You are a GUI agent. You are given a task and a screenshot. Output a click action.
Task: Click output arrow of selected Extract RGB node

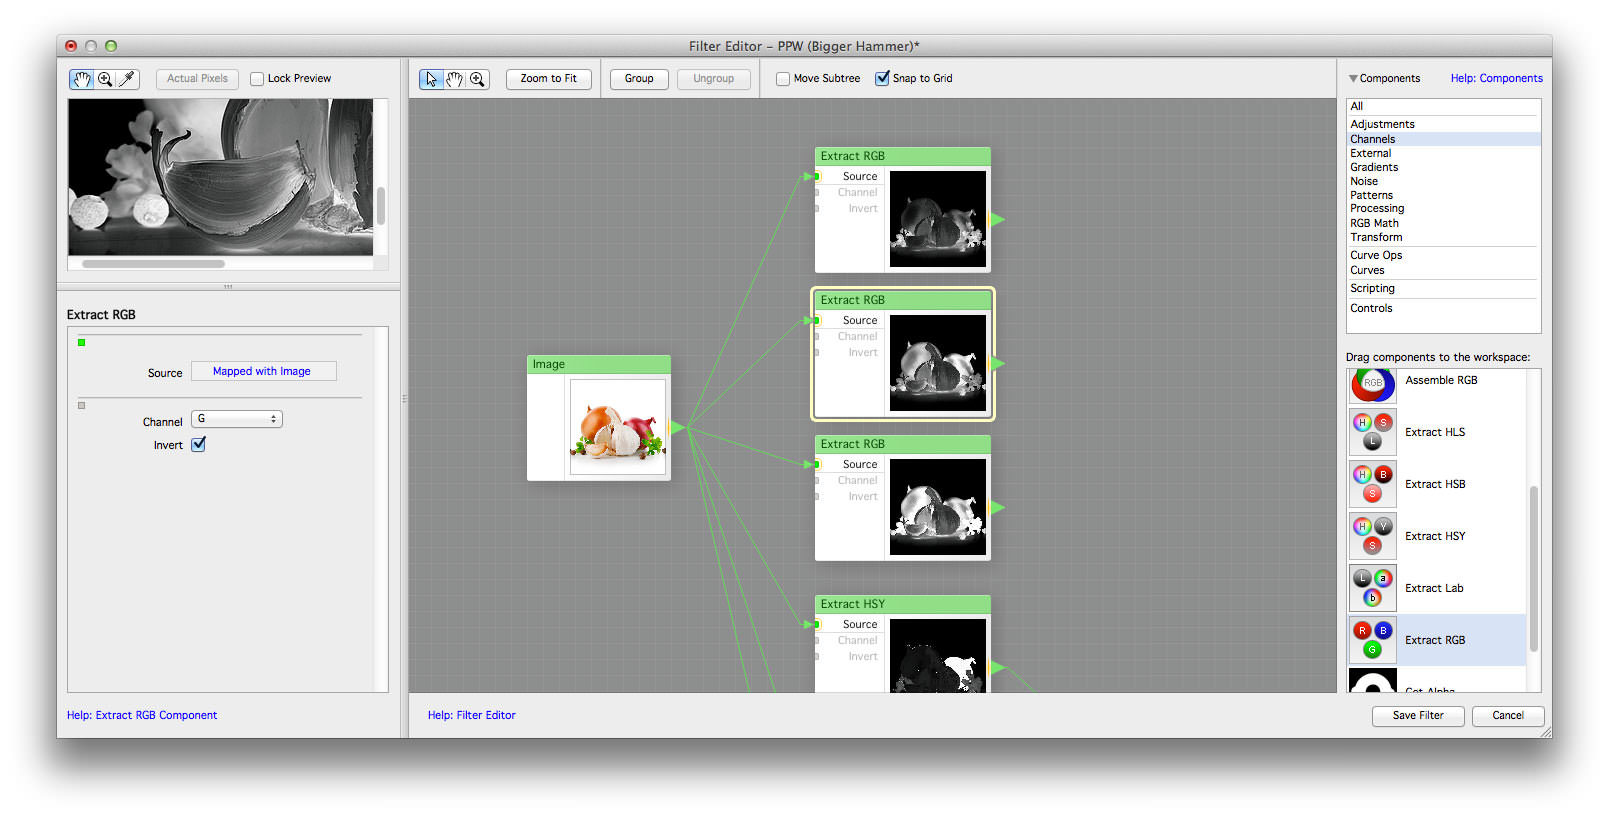tap(997, 363)
